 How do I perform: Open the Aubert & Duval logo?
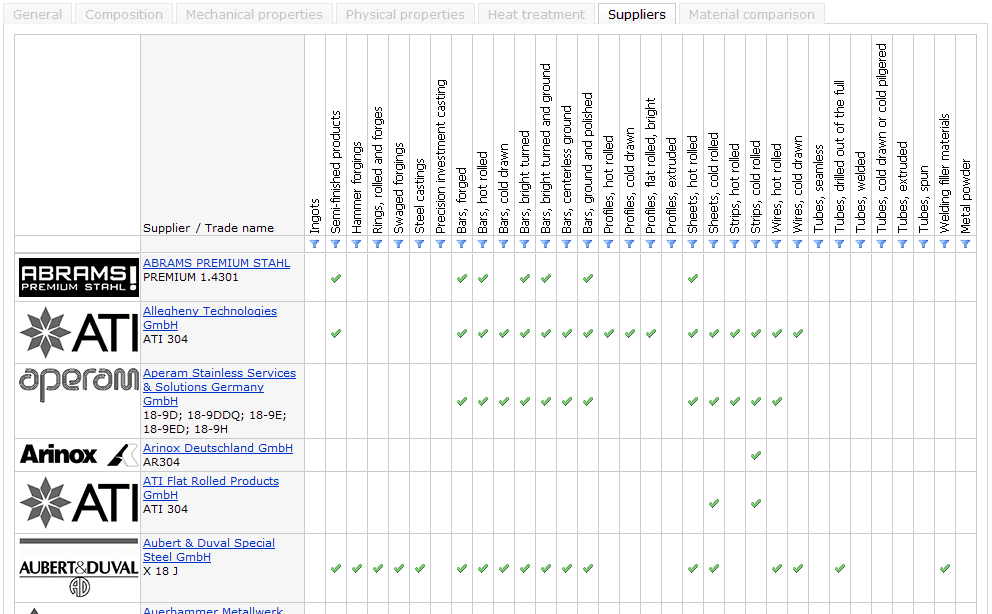pos(78,567)
